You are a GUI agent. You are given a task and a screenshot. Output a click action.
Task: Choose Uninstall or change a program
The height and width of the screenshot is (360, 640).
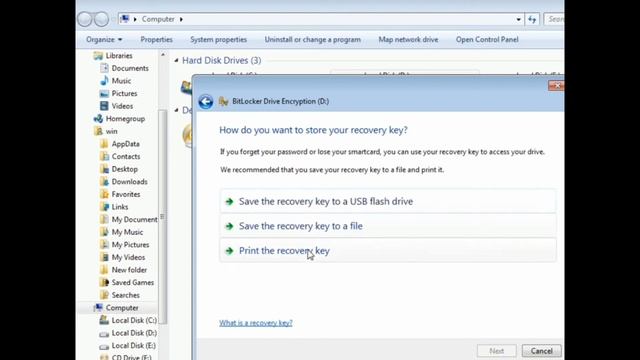click(313, 40)
